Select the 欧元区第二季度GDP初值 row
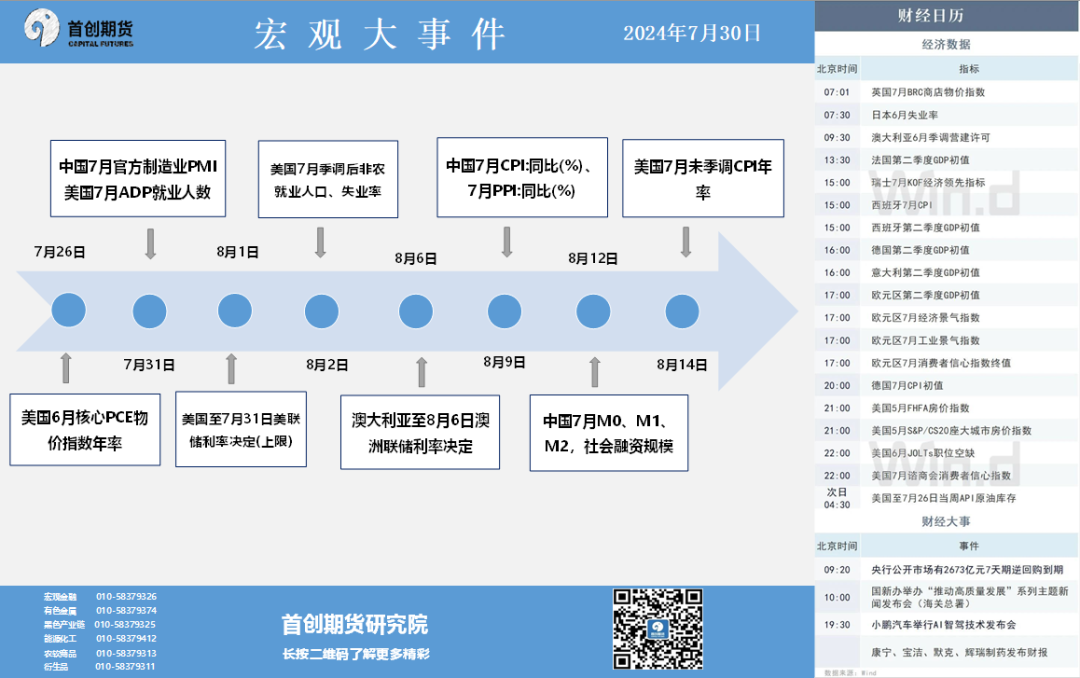 pos(946,295)
